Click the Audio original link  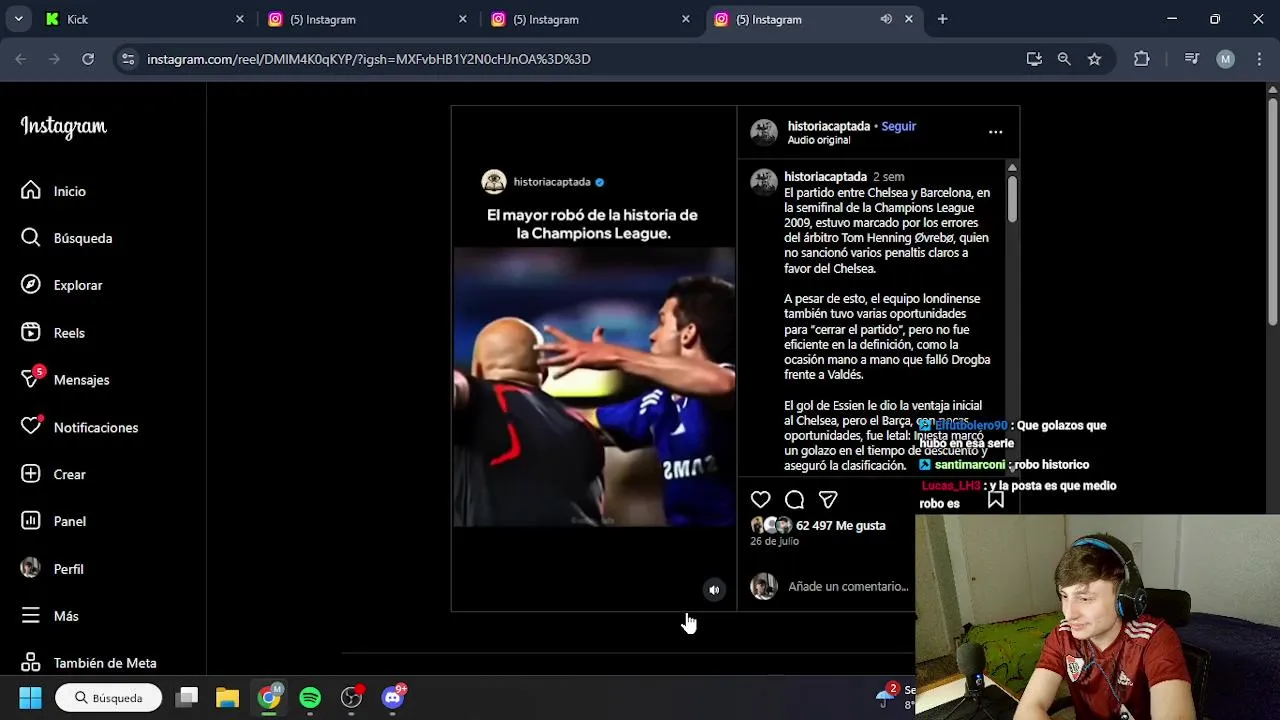pos(818,140)
